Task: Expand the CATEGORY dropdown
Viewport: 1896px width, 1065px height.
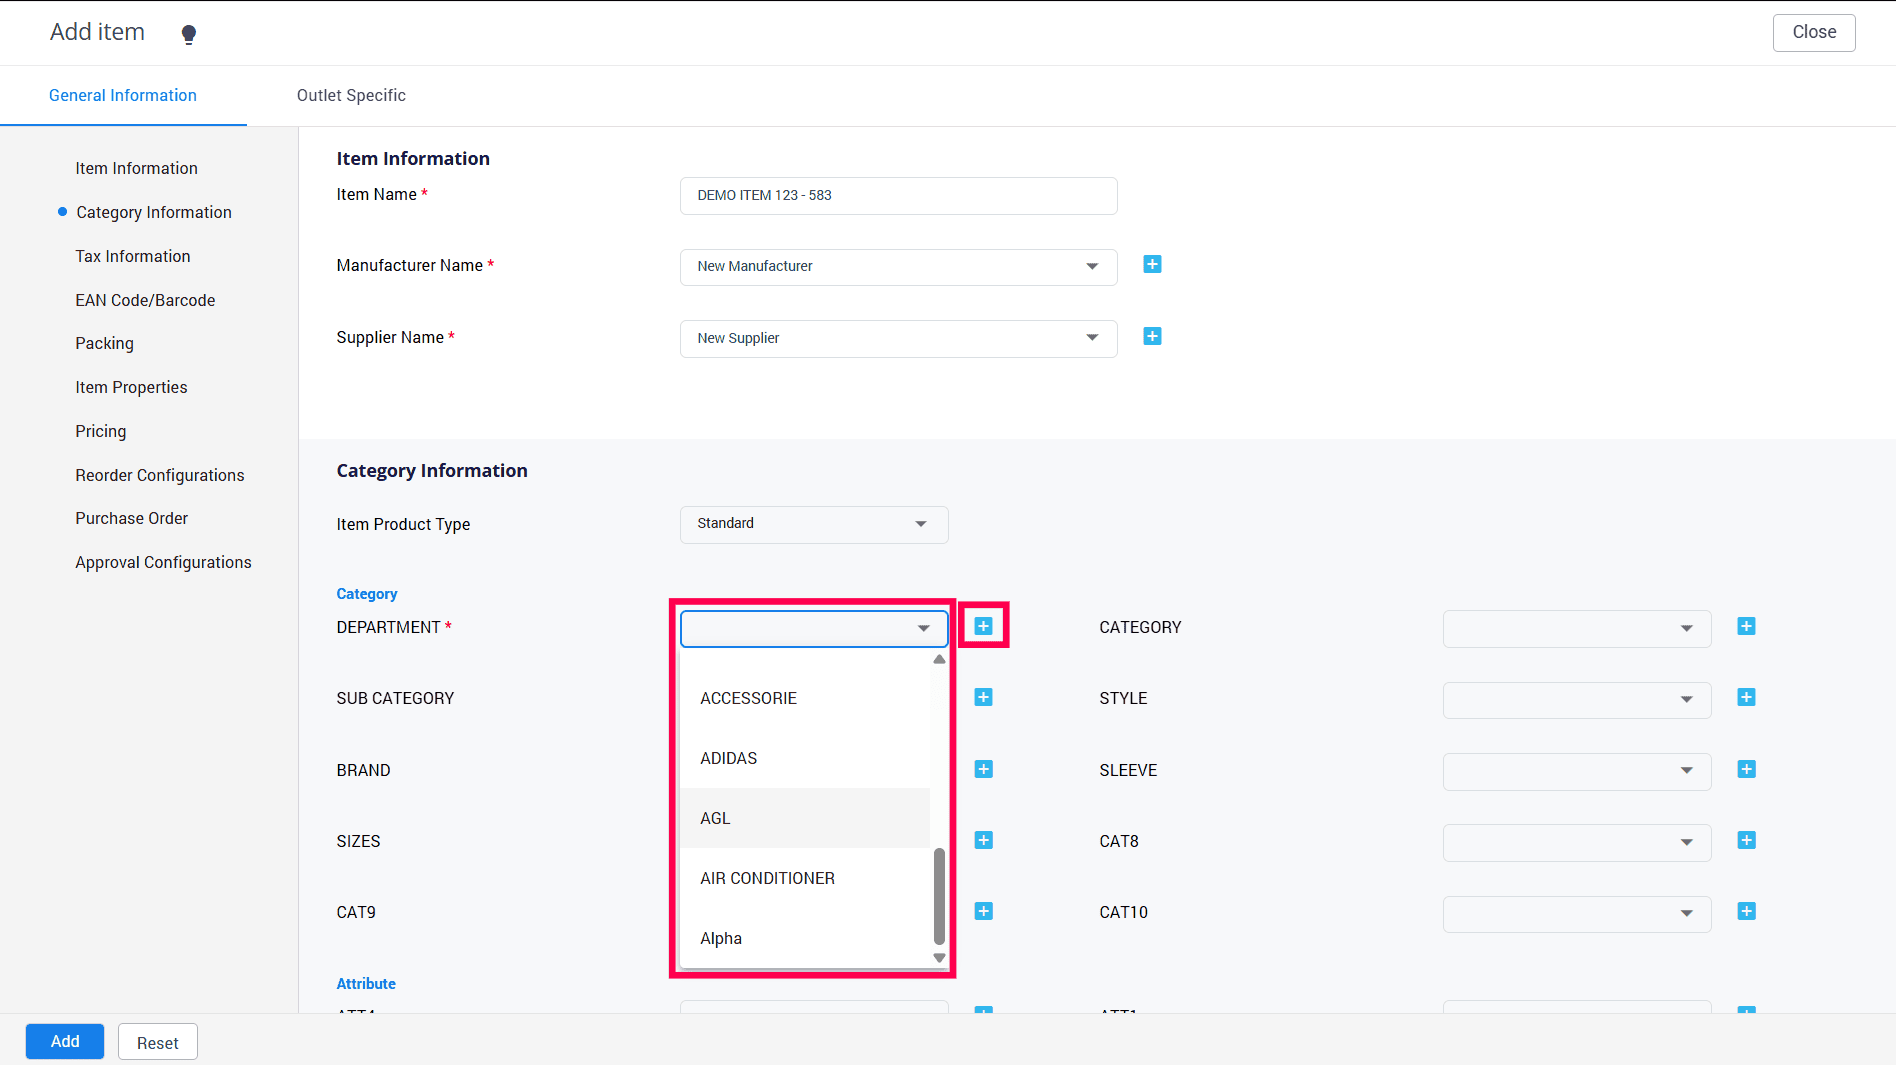Action: click(x=1576, y=628)
